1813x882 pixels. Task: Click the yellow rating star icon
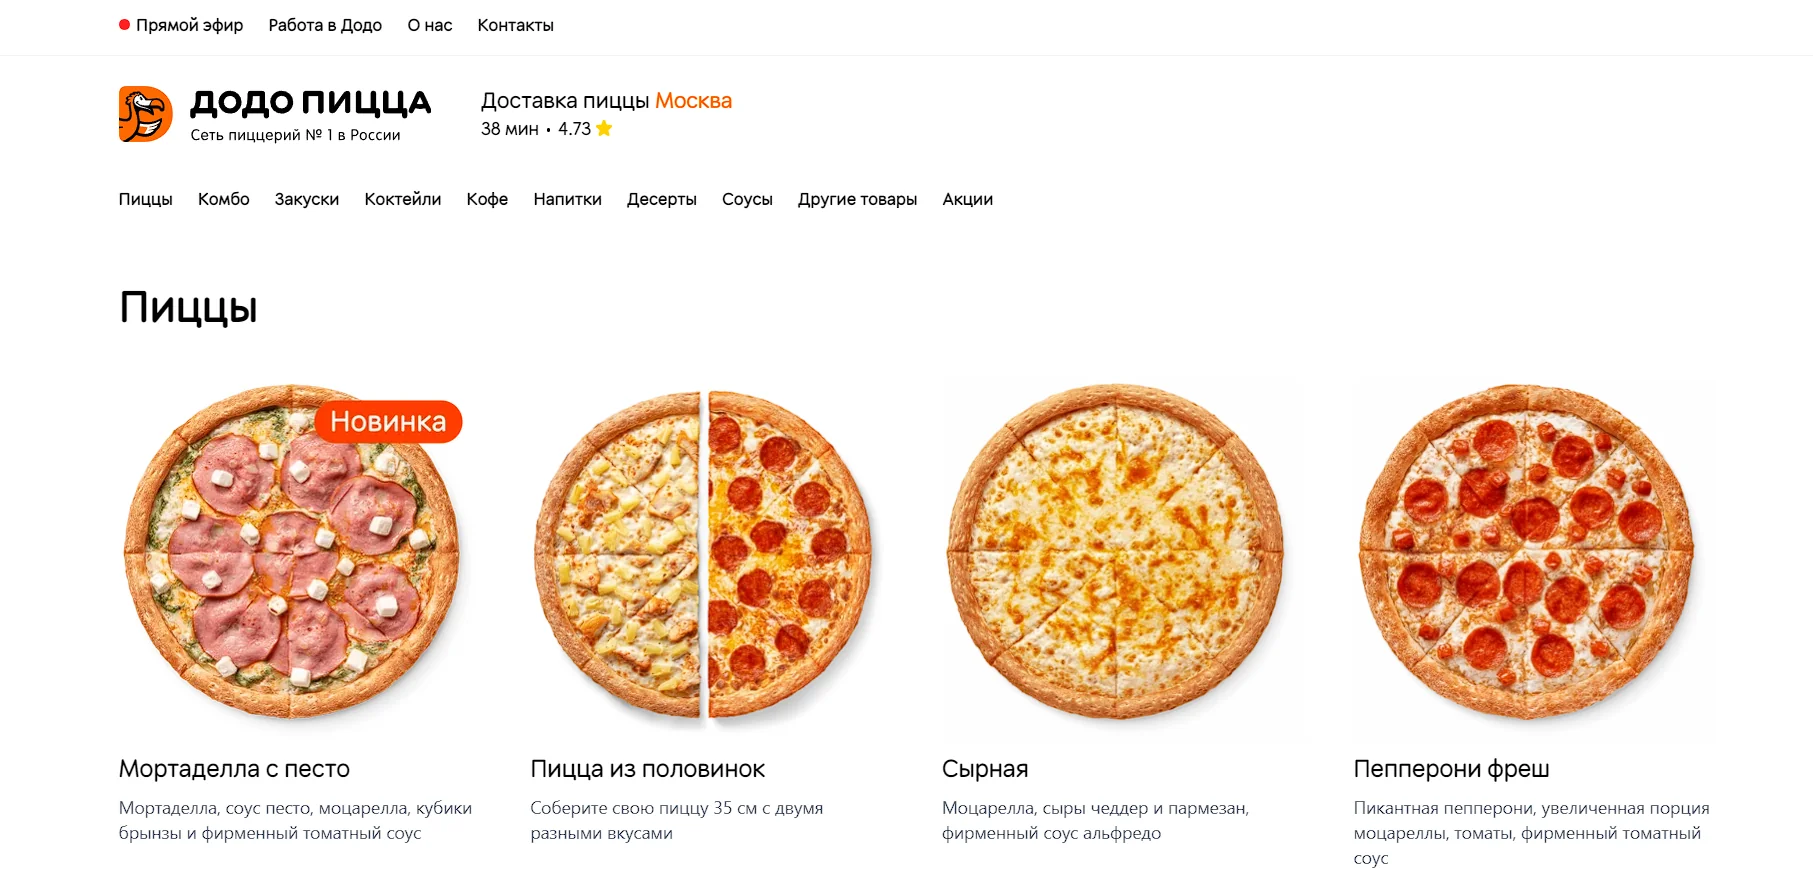(604, 128)
